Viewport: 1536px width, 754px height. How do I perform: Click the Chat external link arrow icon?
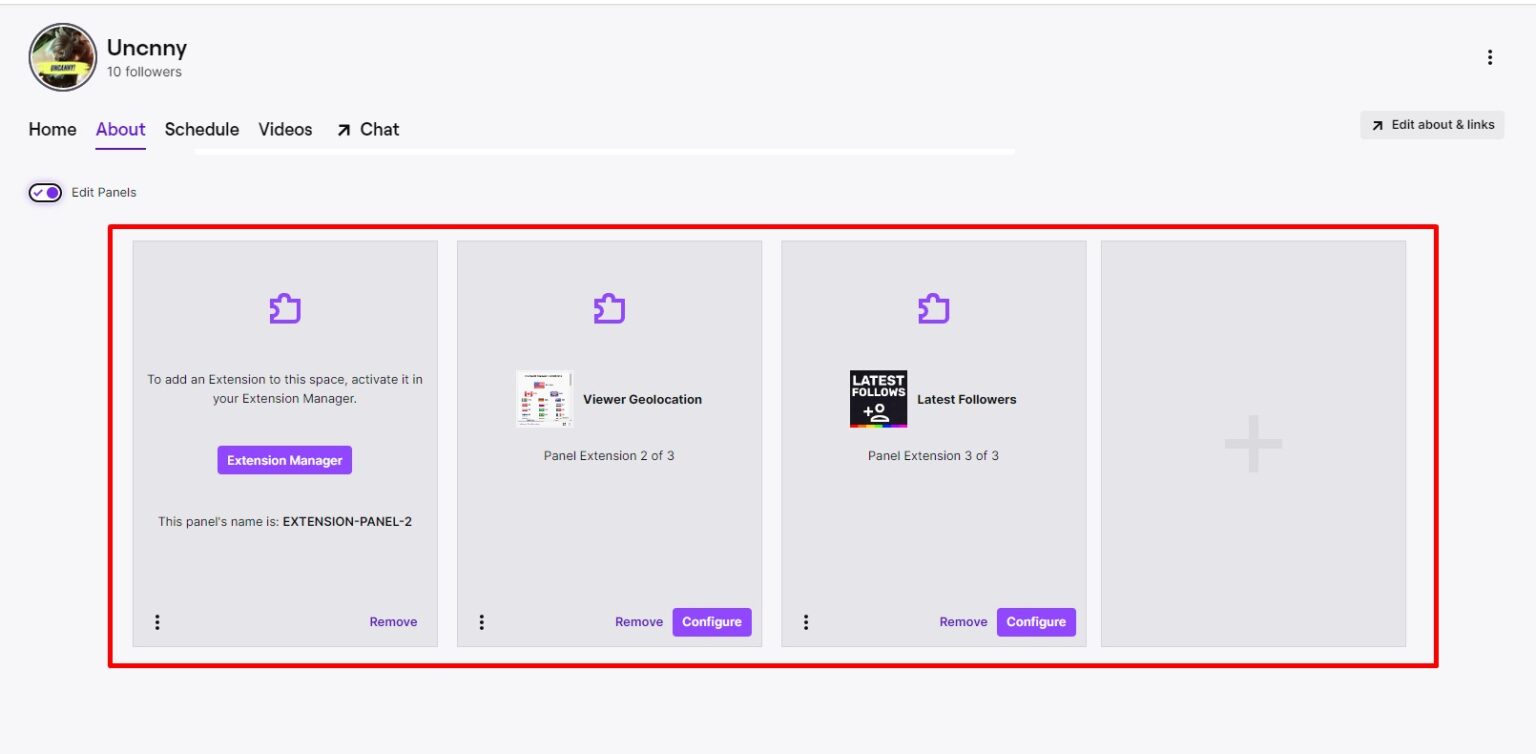pos(343,129)
